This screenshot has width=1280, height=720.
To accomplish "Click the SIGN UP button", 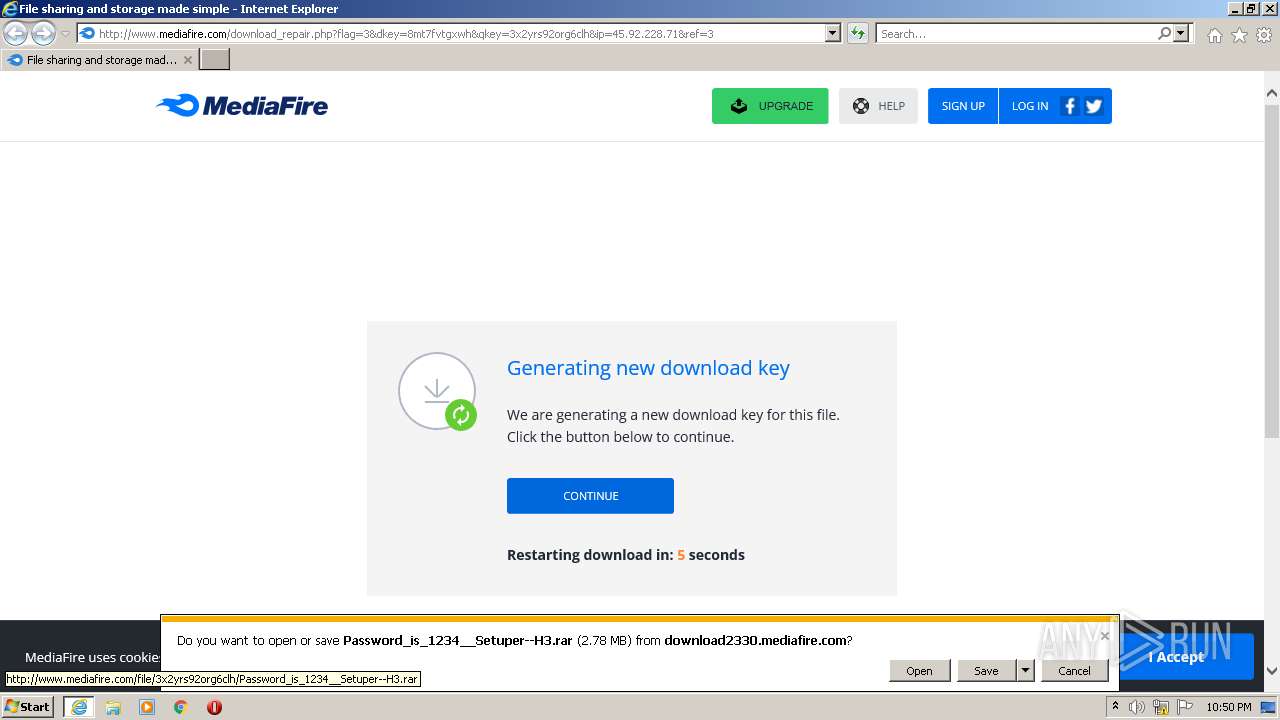I will 963,106.
